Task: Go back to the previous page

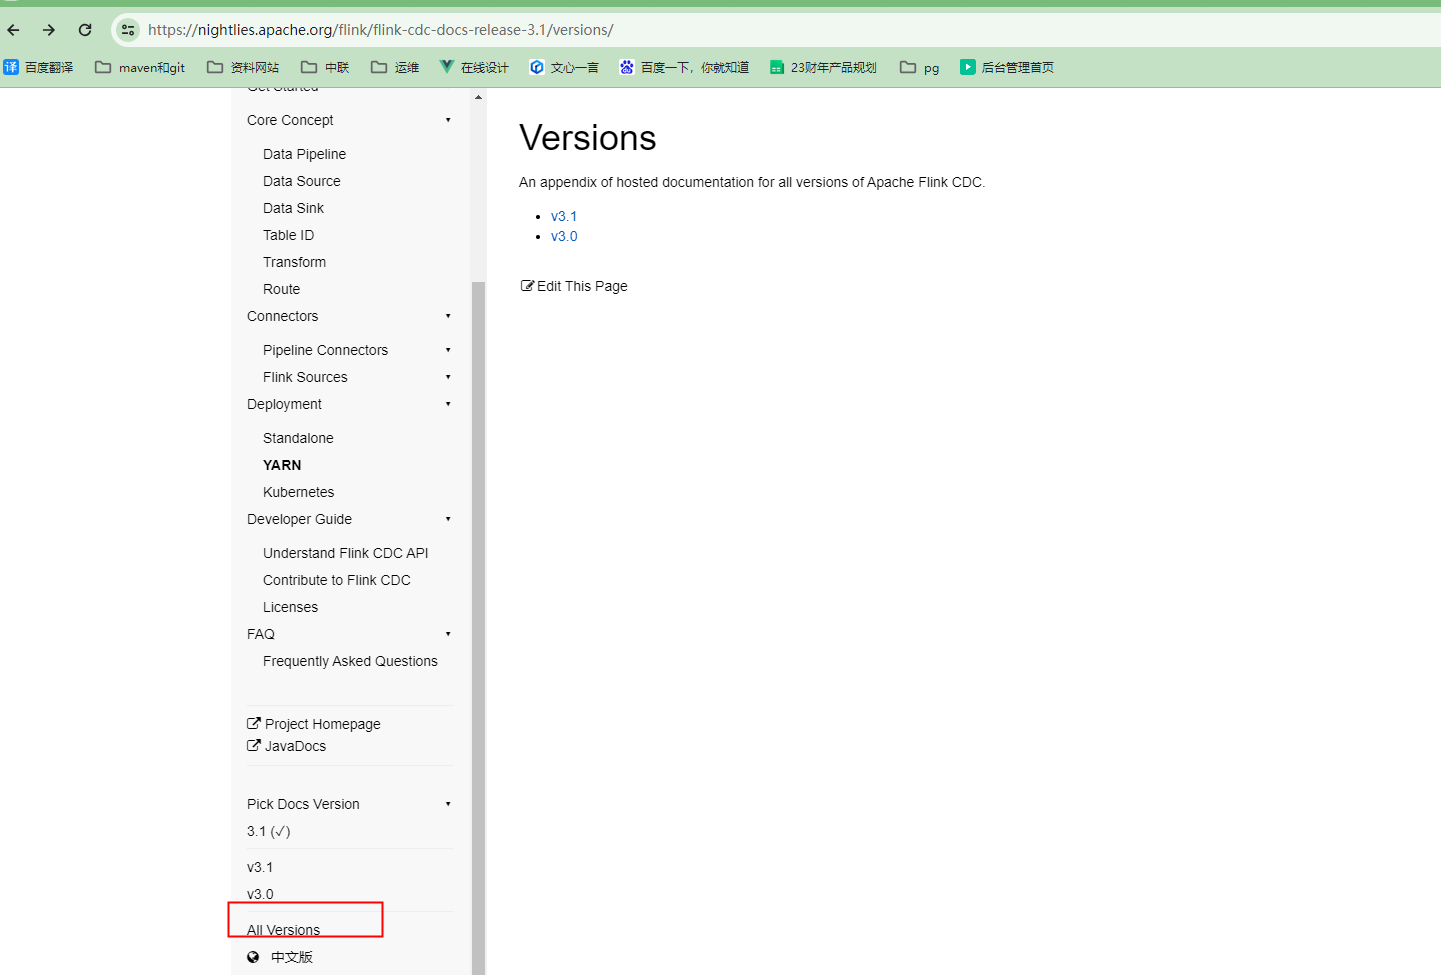Action: pos(14,30)
